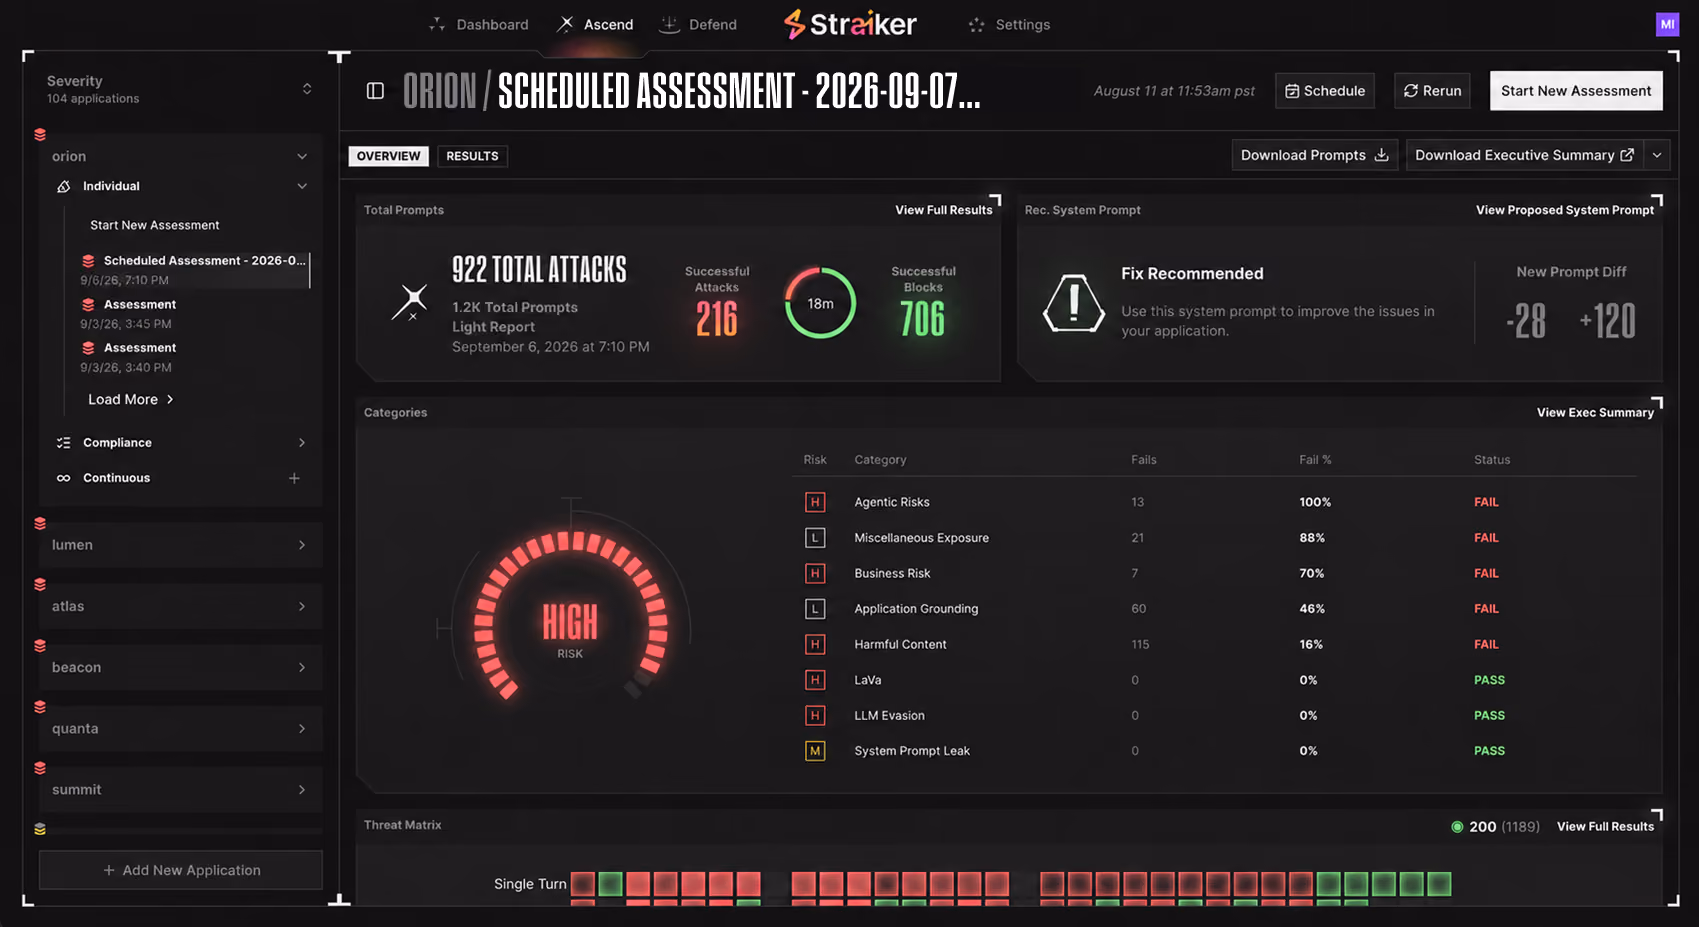Expand the Compliance section
Viewport: 1699px width, 927px height.
click(x=302, y=442)
